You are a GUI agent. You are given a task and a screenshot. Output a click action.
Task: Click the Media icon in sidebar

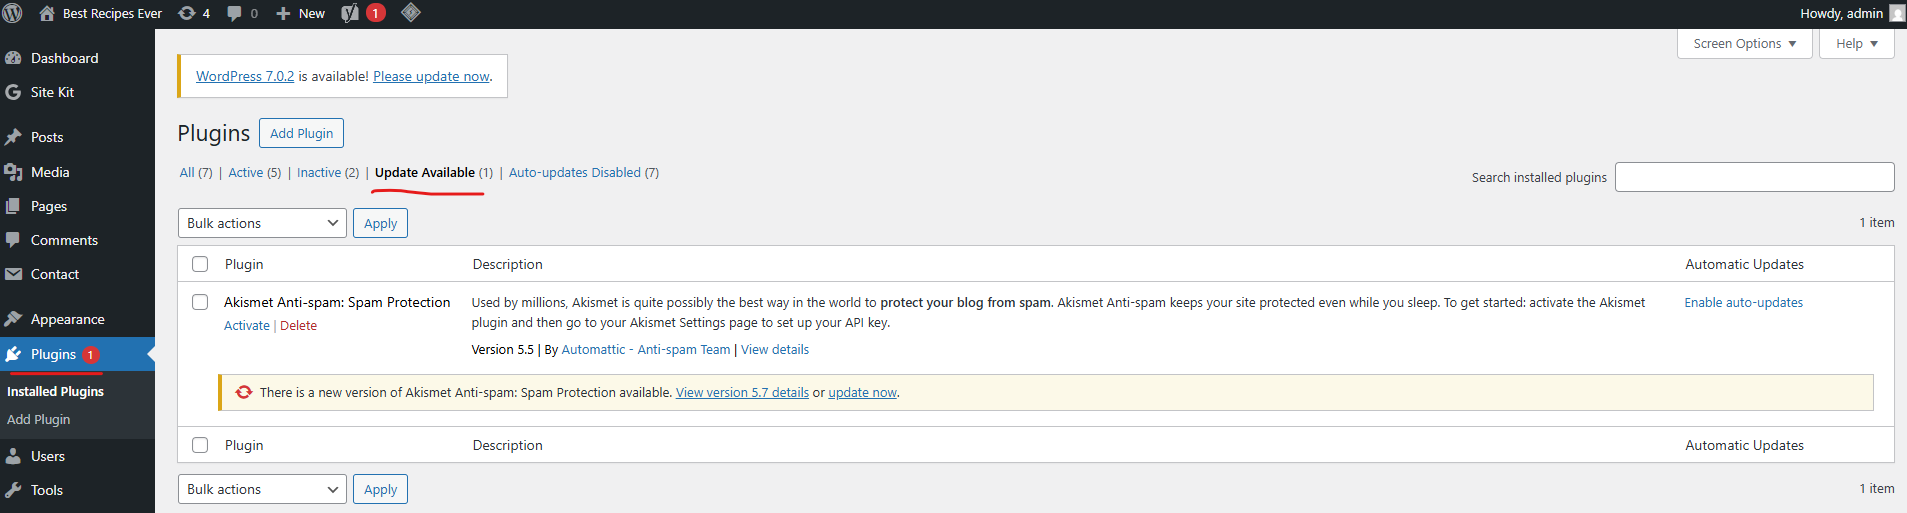pyautogui.click(x=13, y=172)
